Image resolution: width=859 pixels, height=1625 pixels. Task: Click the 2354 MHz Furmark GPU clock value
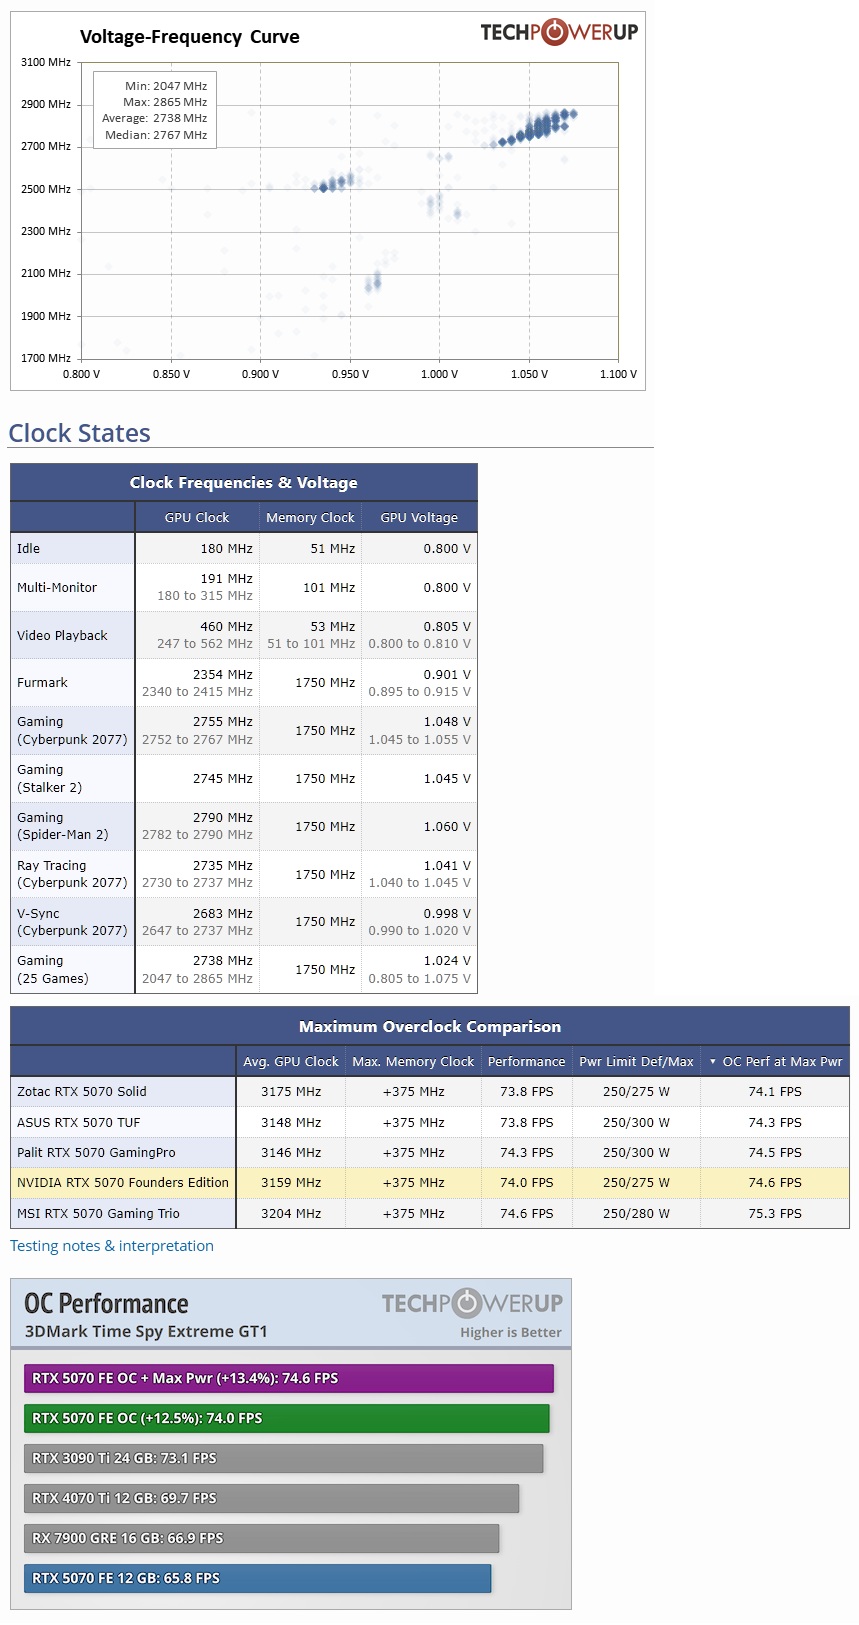(223, 674)
